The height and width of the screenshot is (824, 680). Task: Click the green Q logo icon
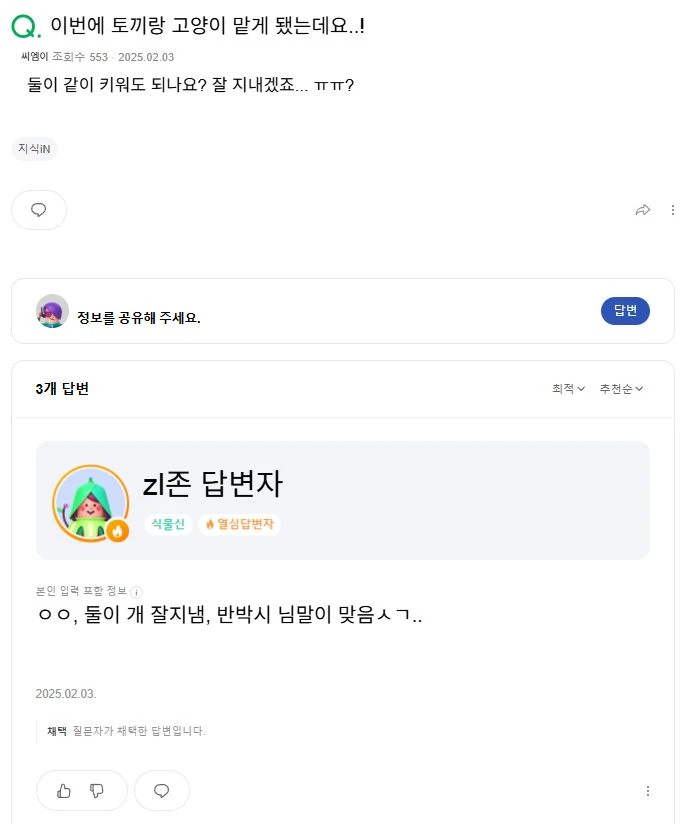[29, 28]
